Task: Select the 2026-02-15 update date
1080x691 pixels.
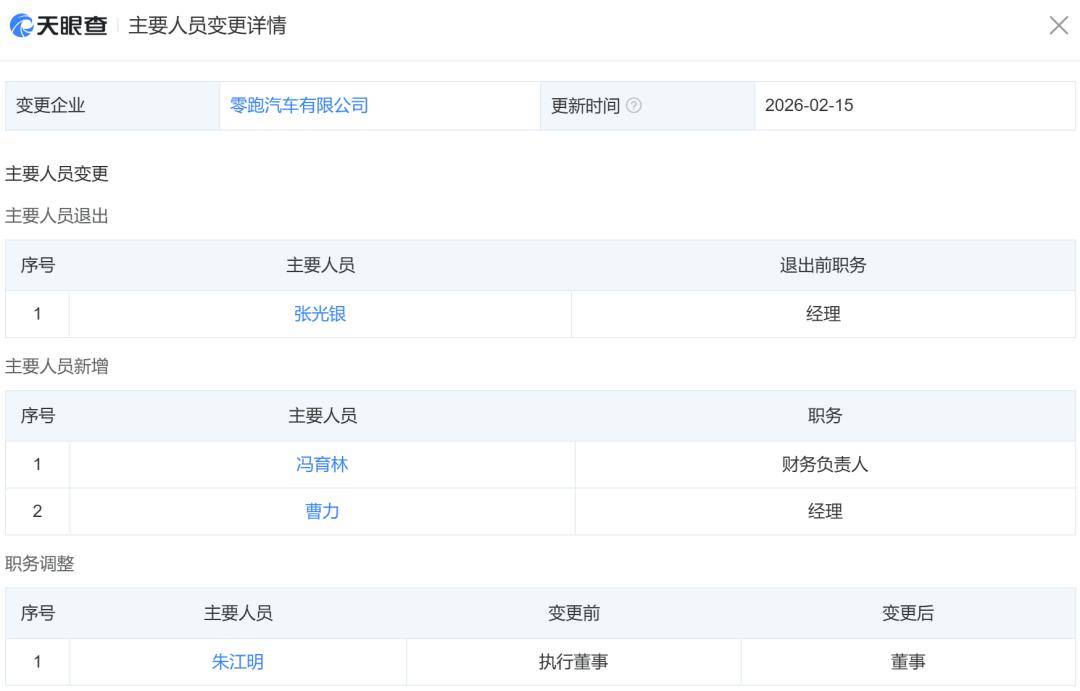Action: 809,105
